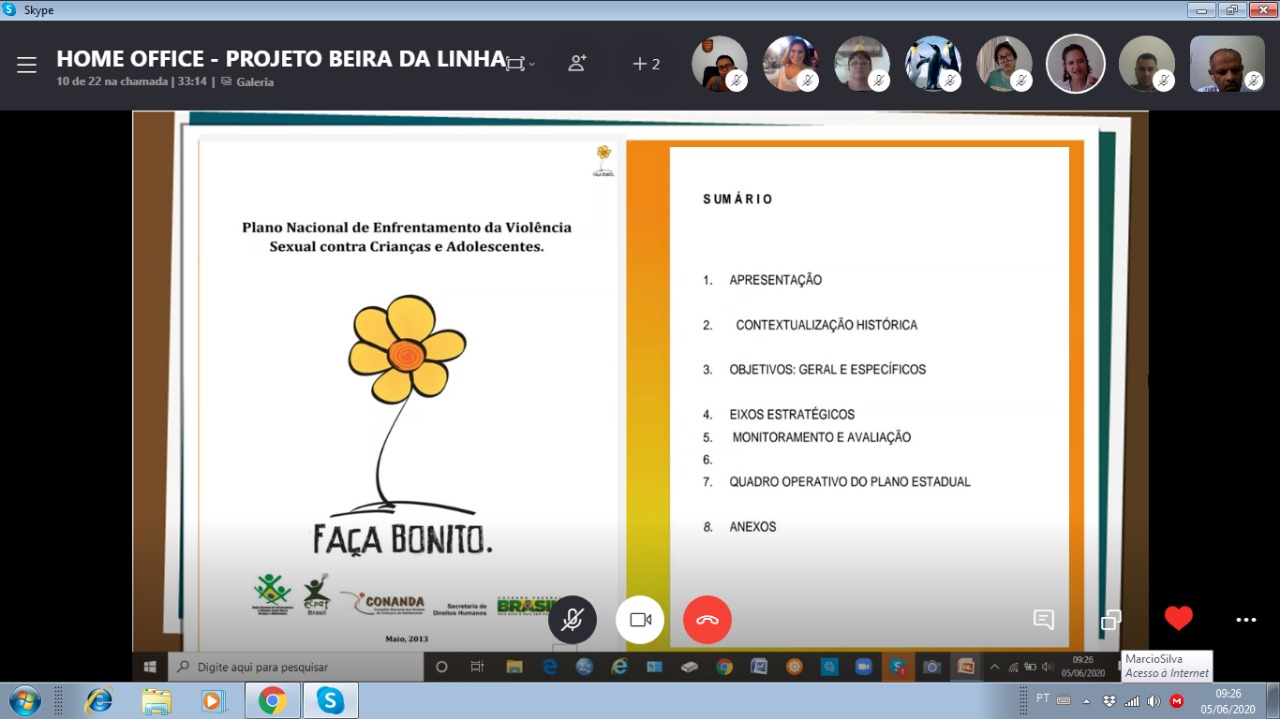Toggle the video camera button
Viewport: 1280px width, 719px height.
click(640, 620)
